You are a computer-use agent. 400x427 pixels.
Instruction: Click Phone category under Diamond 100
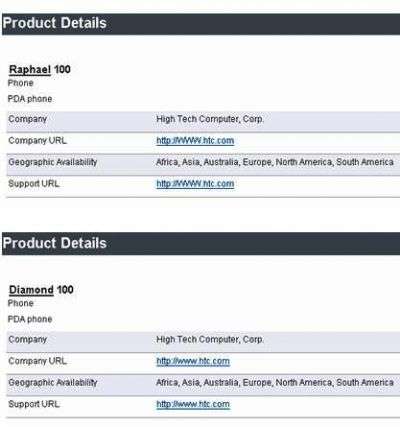[21, 303]
